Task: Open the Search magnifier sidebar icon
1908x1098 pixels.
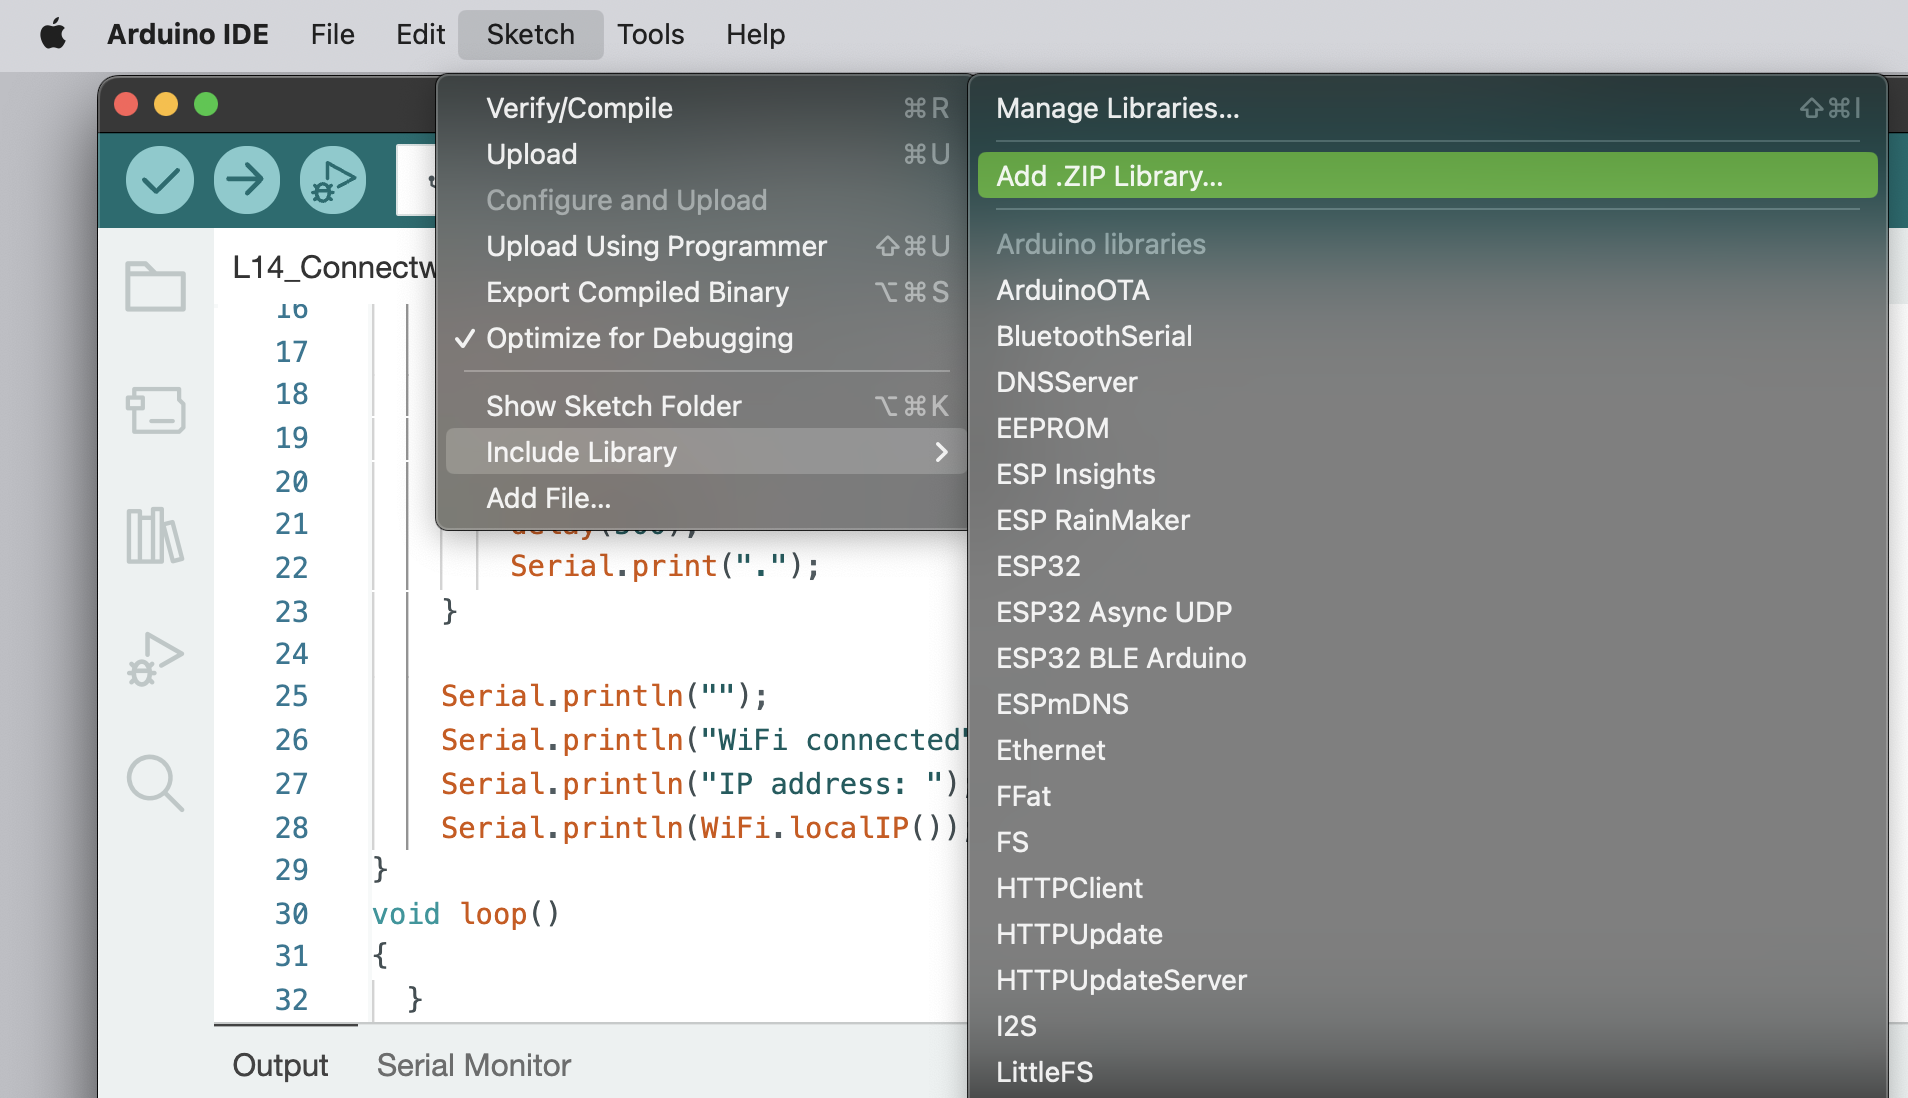Action: coord(155,782)
